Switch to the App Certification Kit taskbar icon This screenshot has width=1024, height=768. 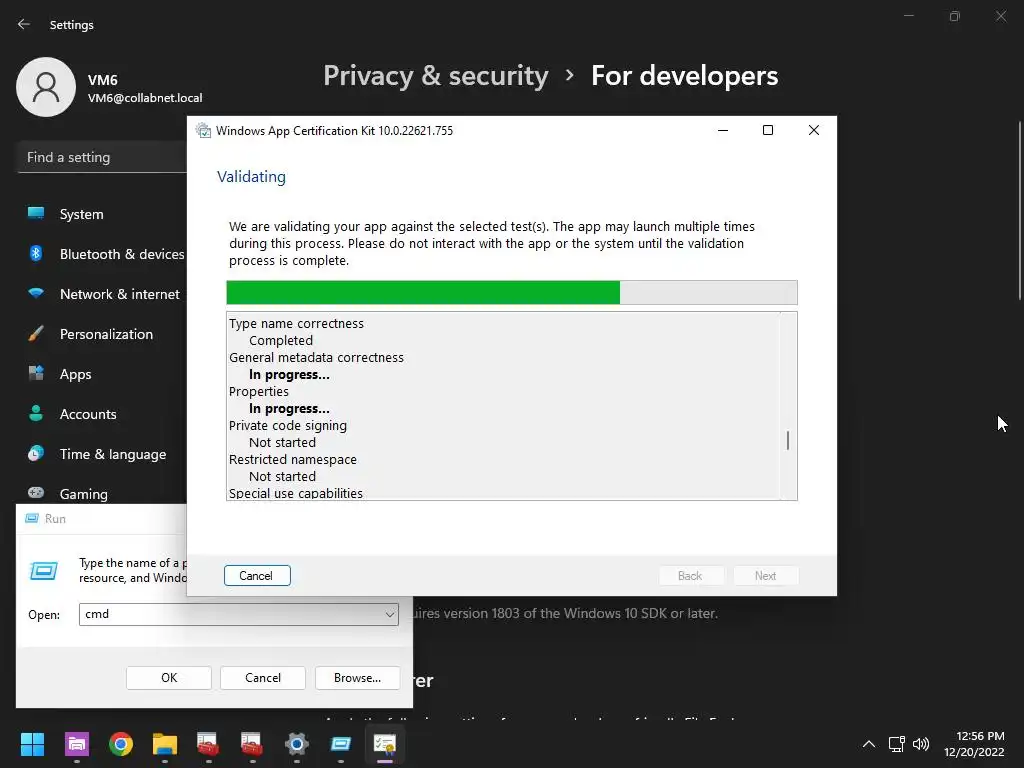pos(385,744)
